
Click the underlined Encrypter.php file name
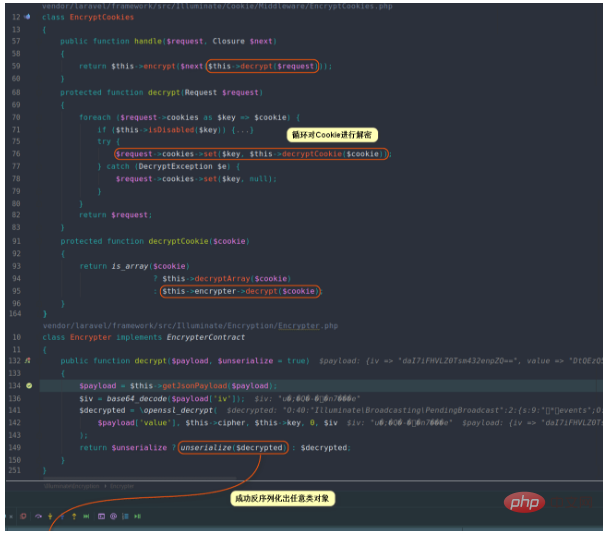point(308,326)
